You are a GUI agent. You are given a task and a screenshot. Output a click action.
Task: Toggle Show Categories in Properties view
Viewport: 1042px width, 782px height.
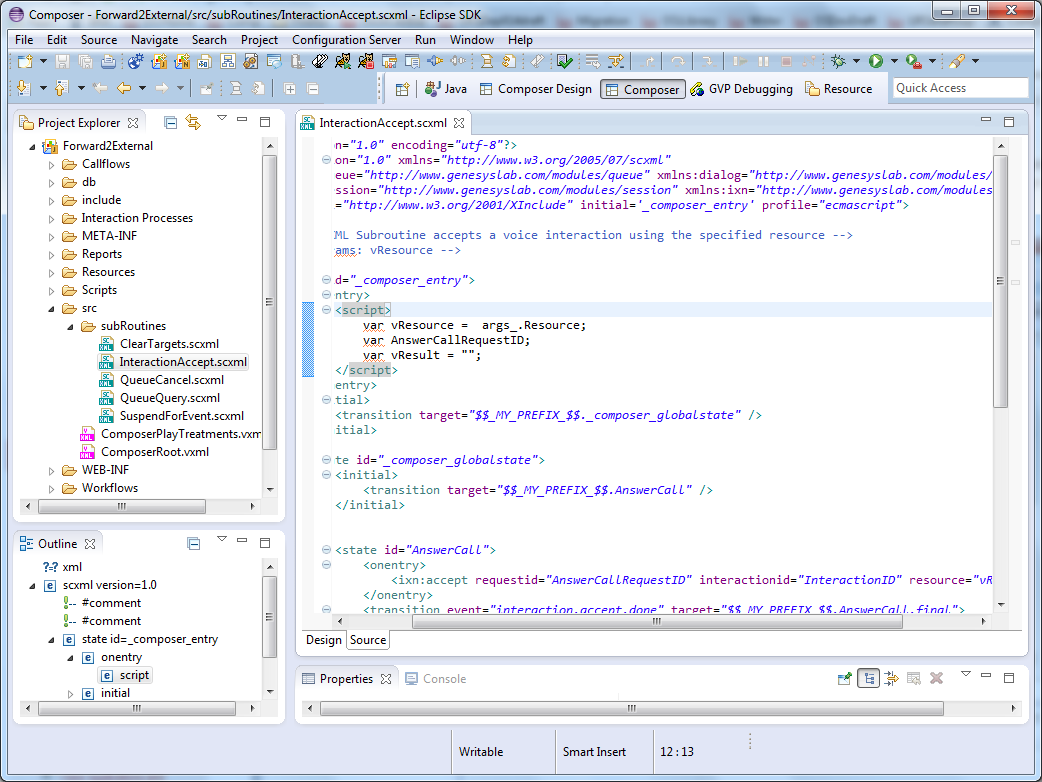(x=869, y=678)
